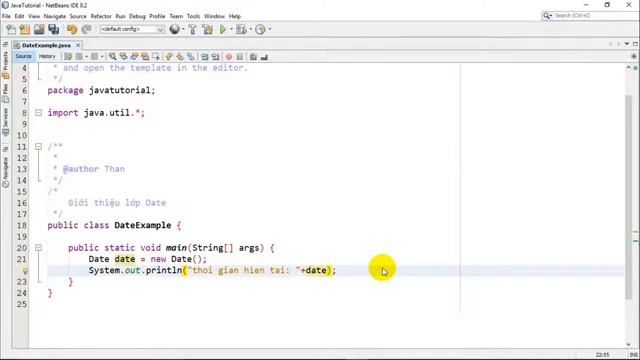This screenshot has width=640, height=360.
Task: Open the Navigator side panel
Action: click(5, 172)
